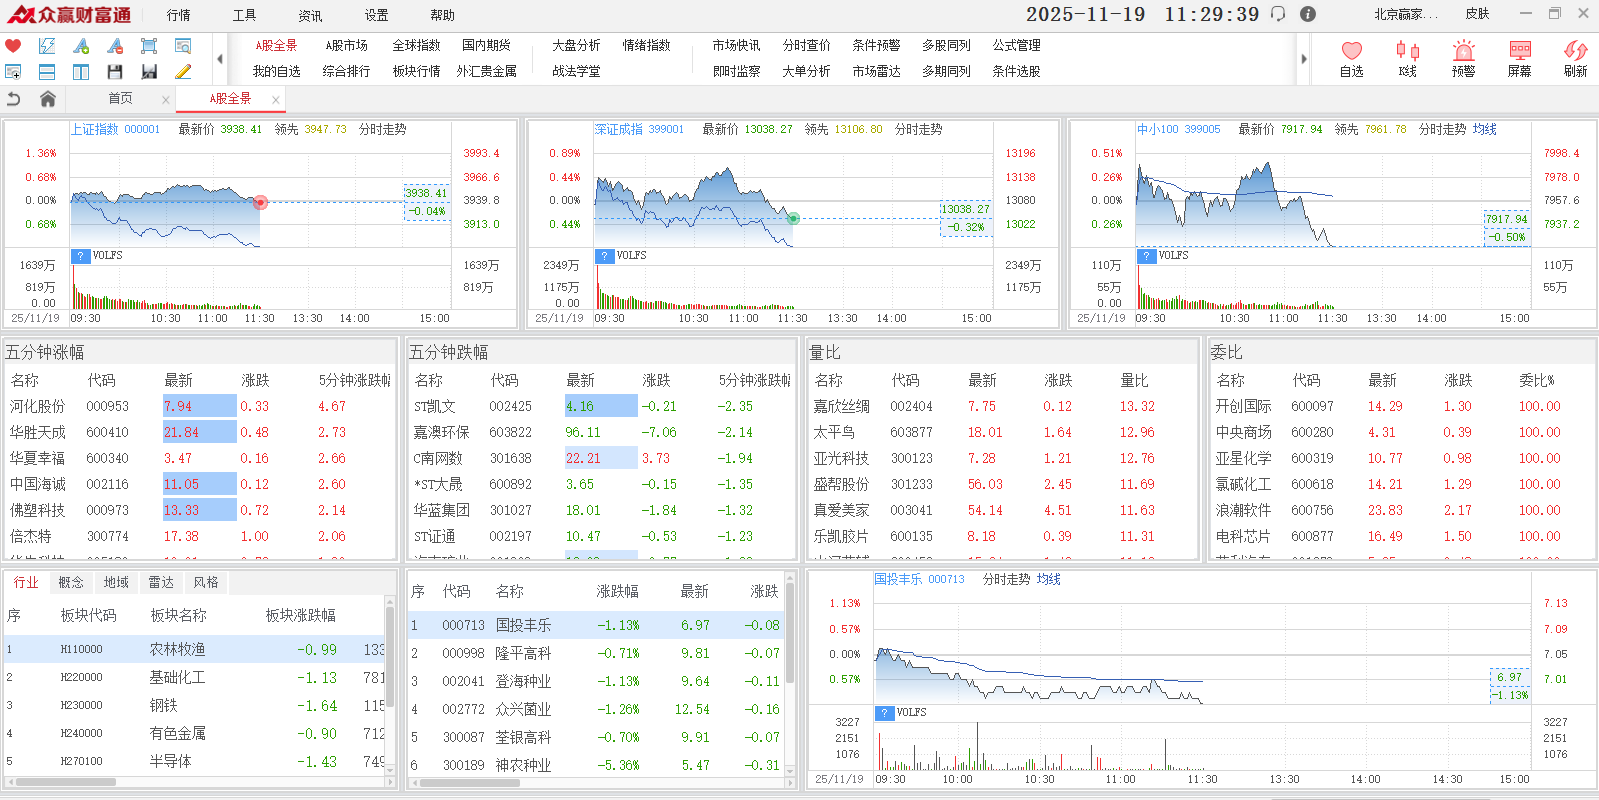Switch to the 首页 tab

(120, 99)
